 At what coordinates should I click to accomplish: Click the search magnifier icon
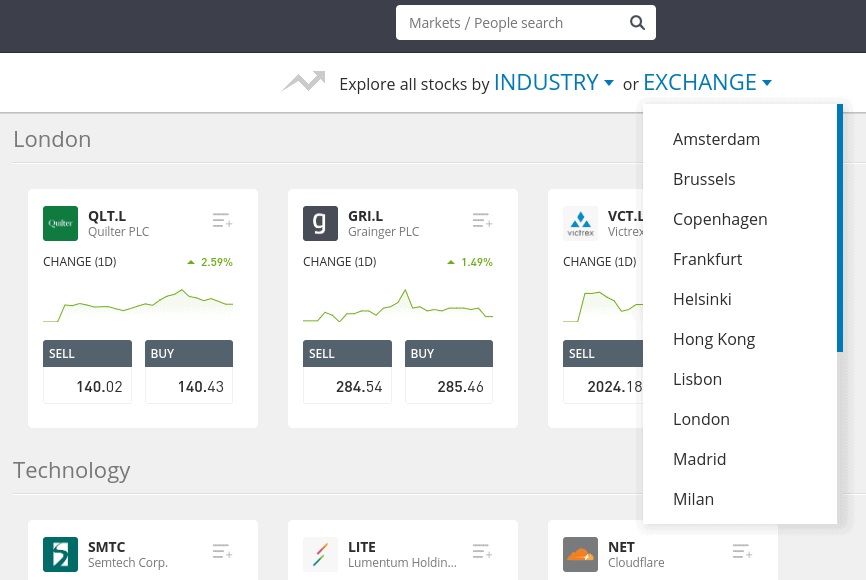(x=637, y=23)
